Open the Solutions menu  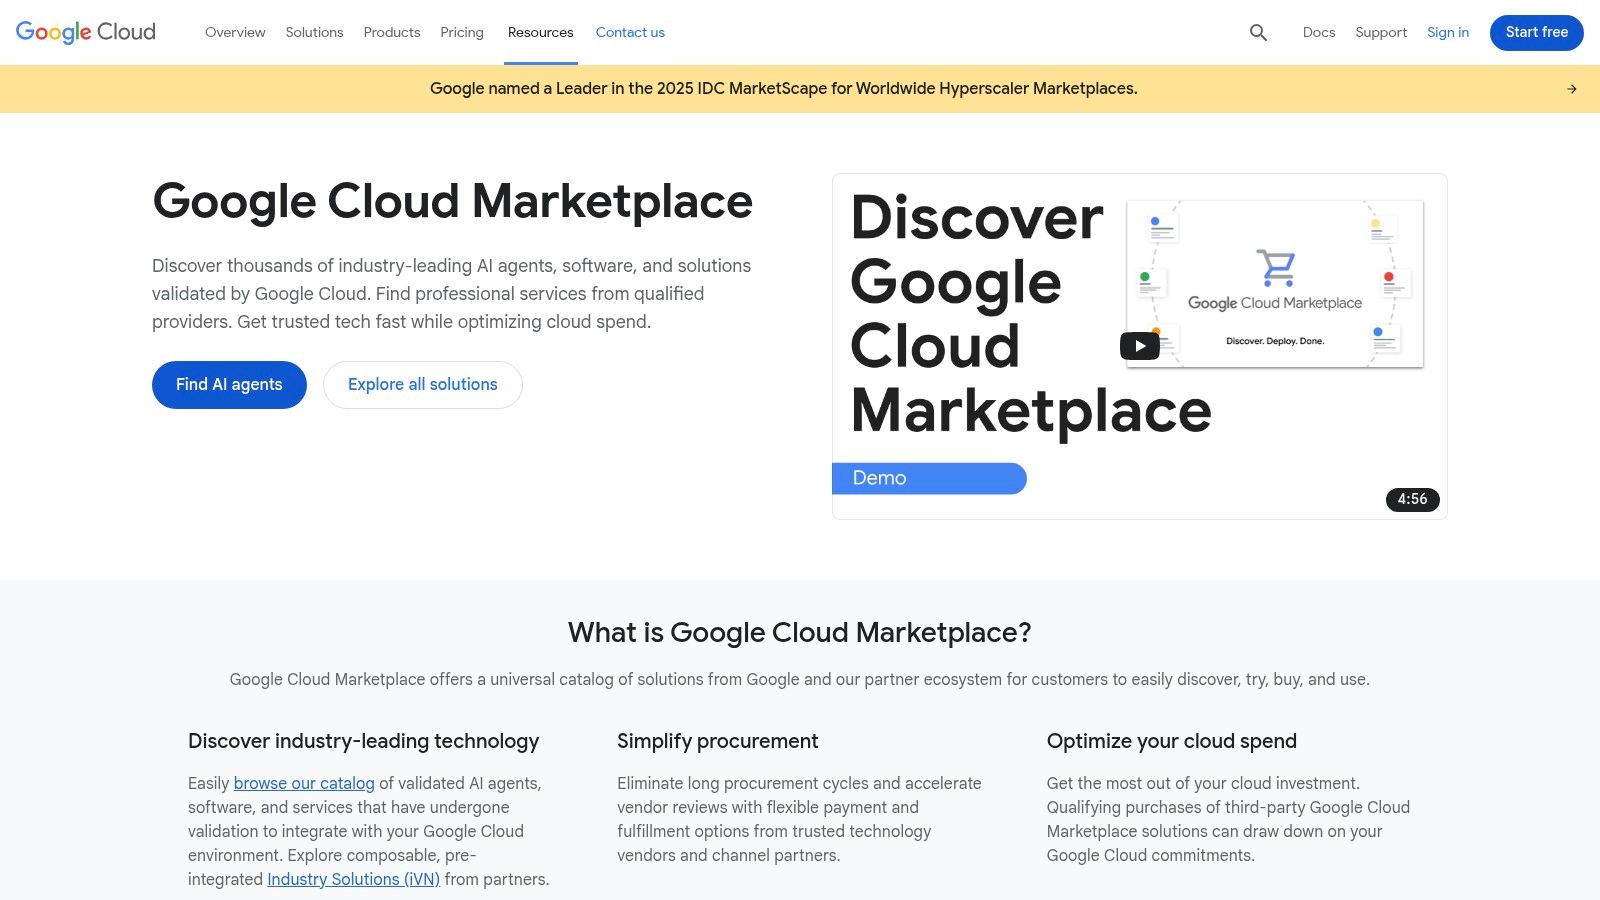click(x=314, y=32)
